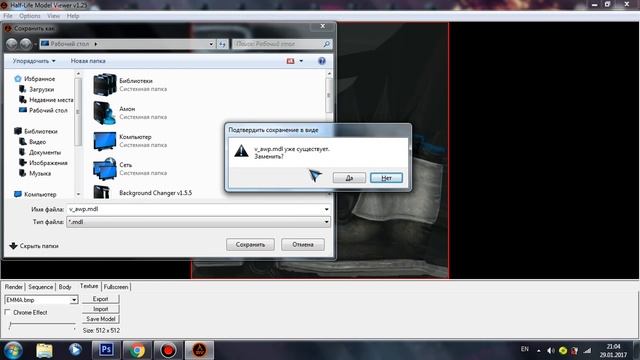The image size is (640, 360).
Task: Select the Компьютер icon in file list
Action: click(105, 140)
